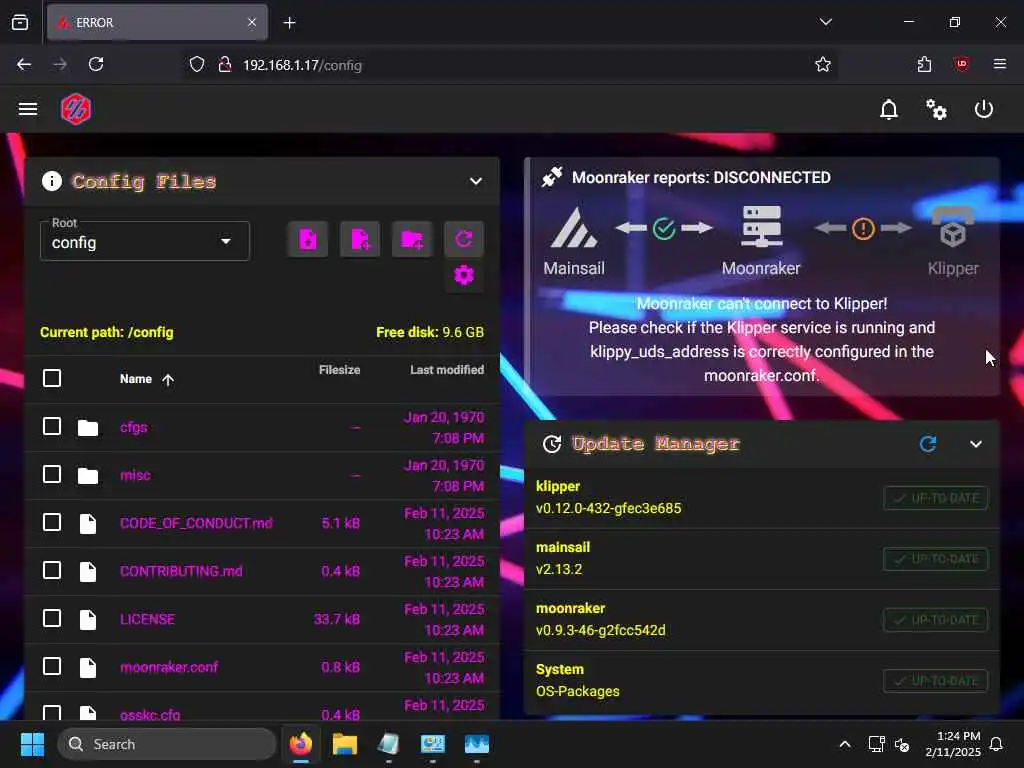Show hidden system tray icons
Viewport: 1024px width, 768px height.
[844, 744]
